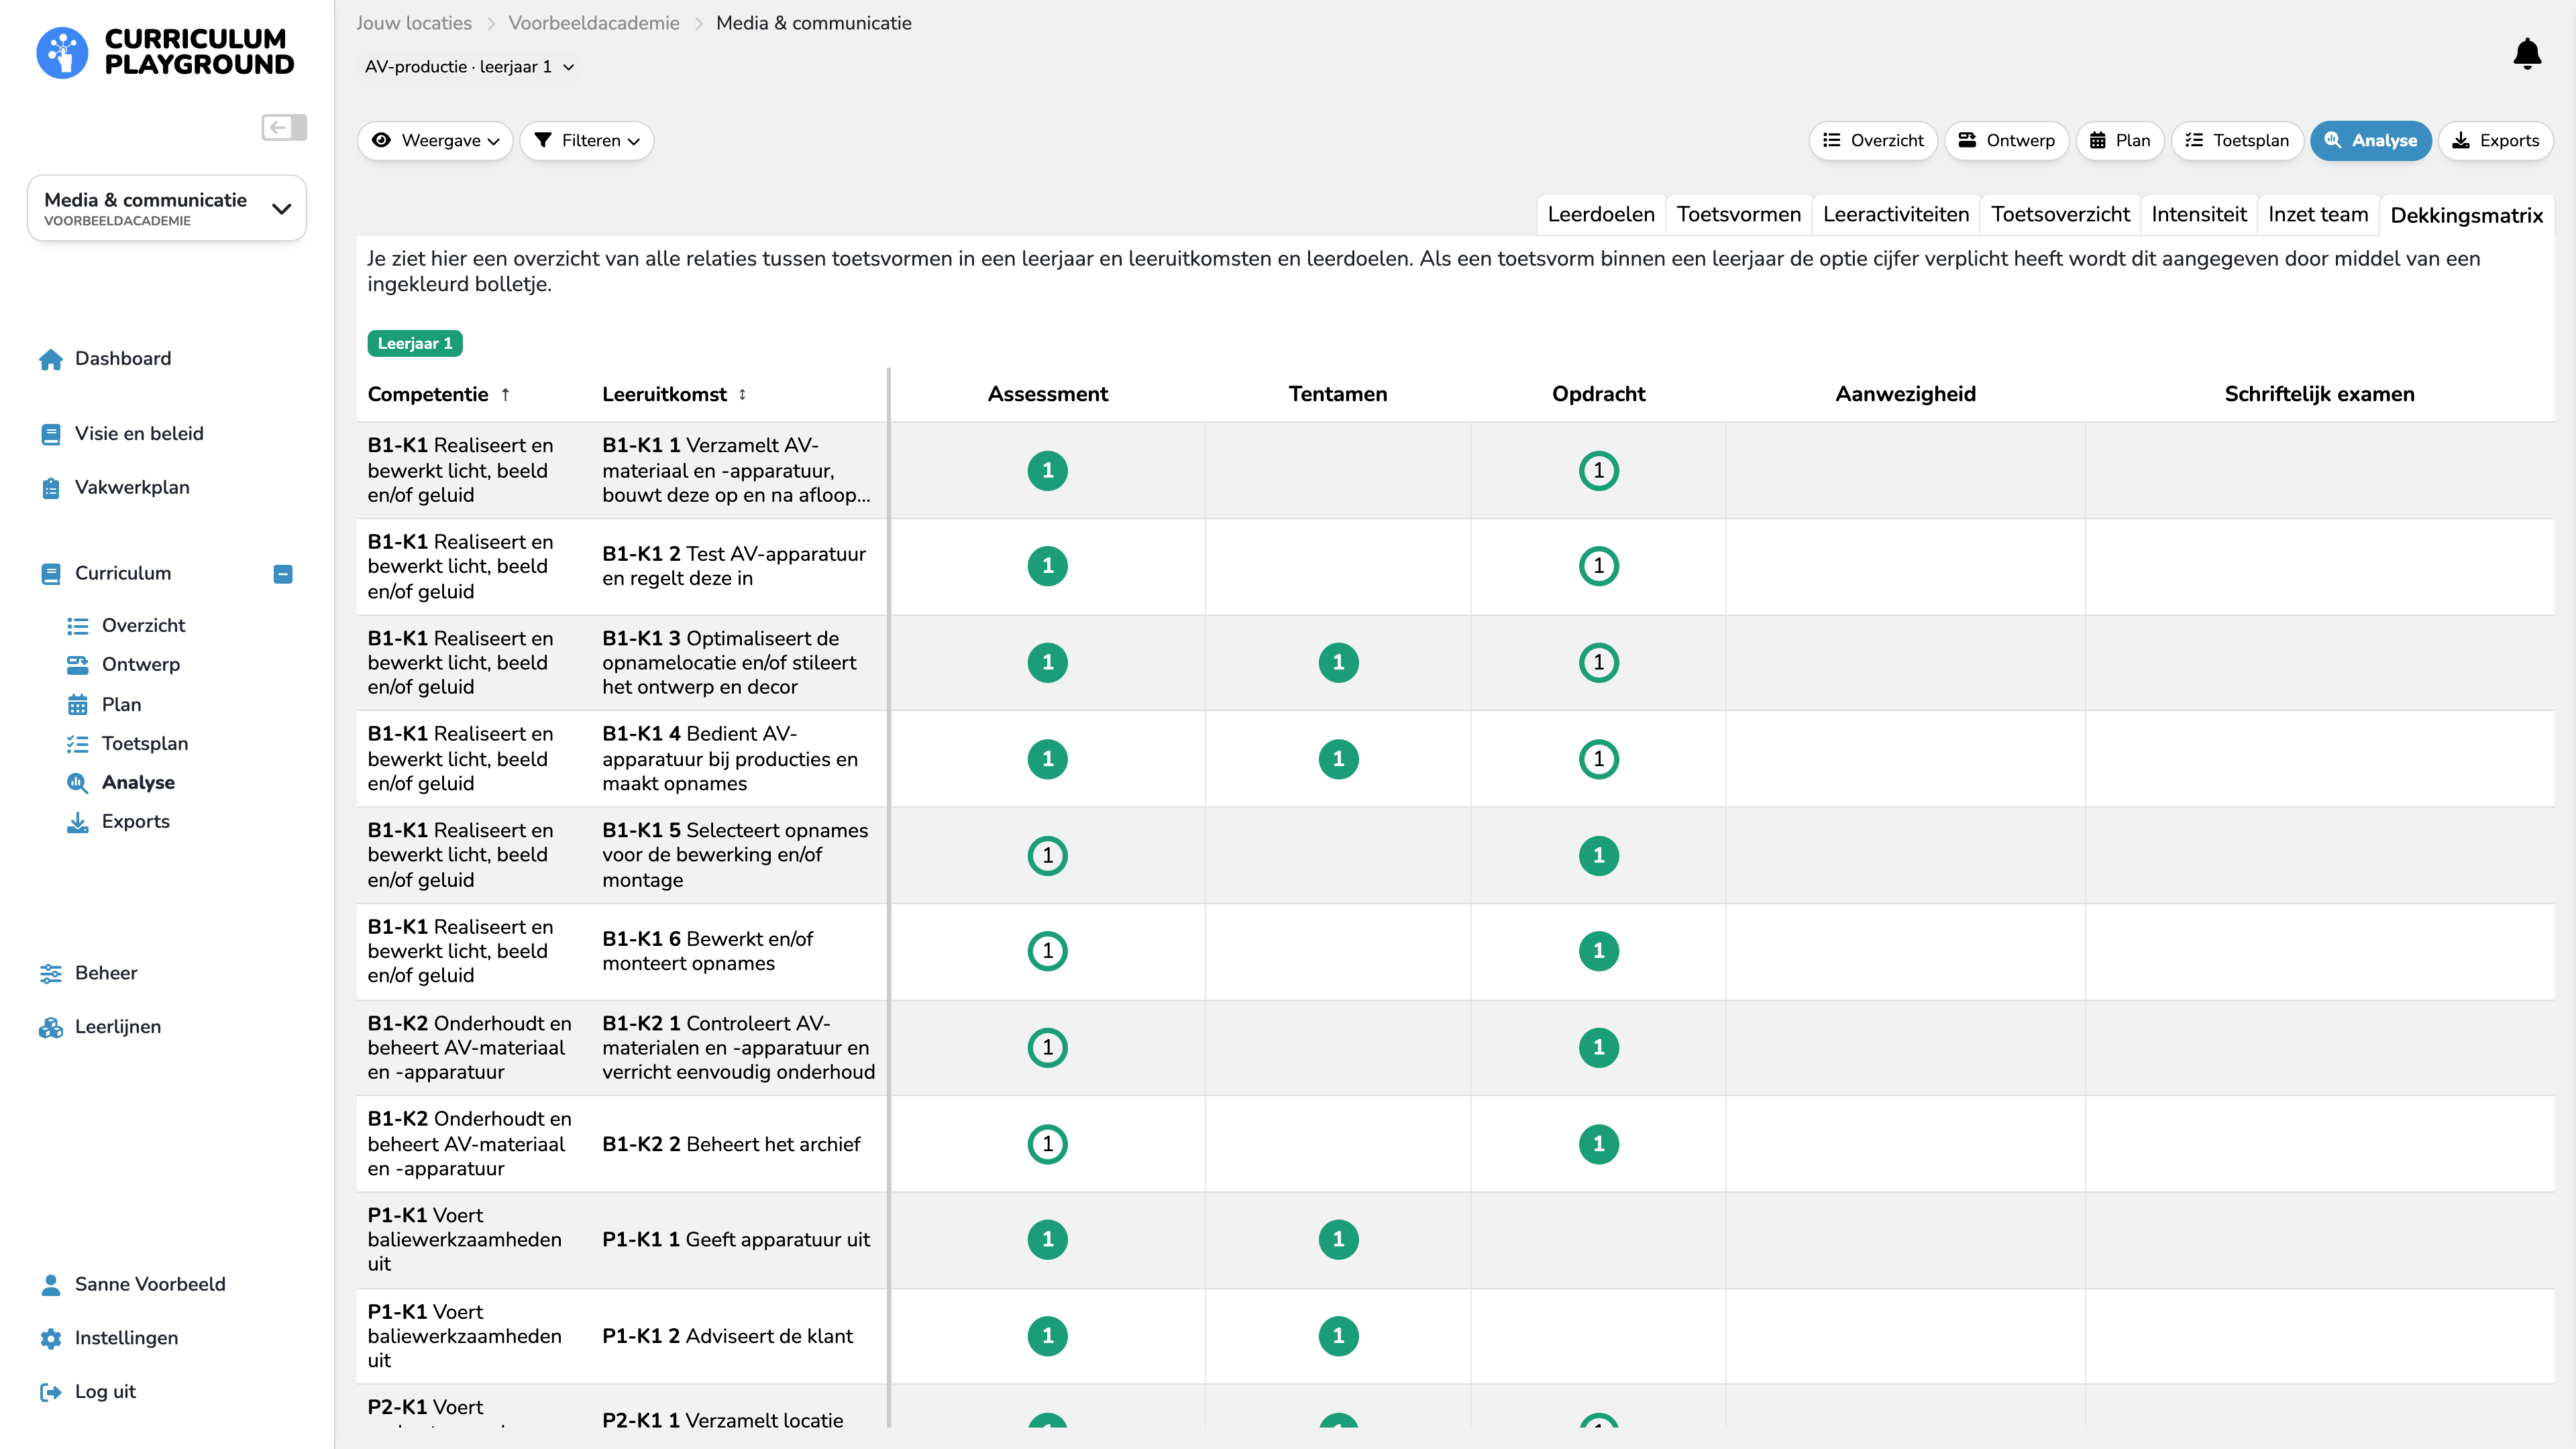This screenshot has height=1449, width=2576.
Task: Open Exports from top toolbar
Action: 2495,140
